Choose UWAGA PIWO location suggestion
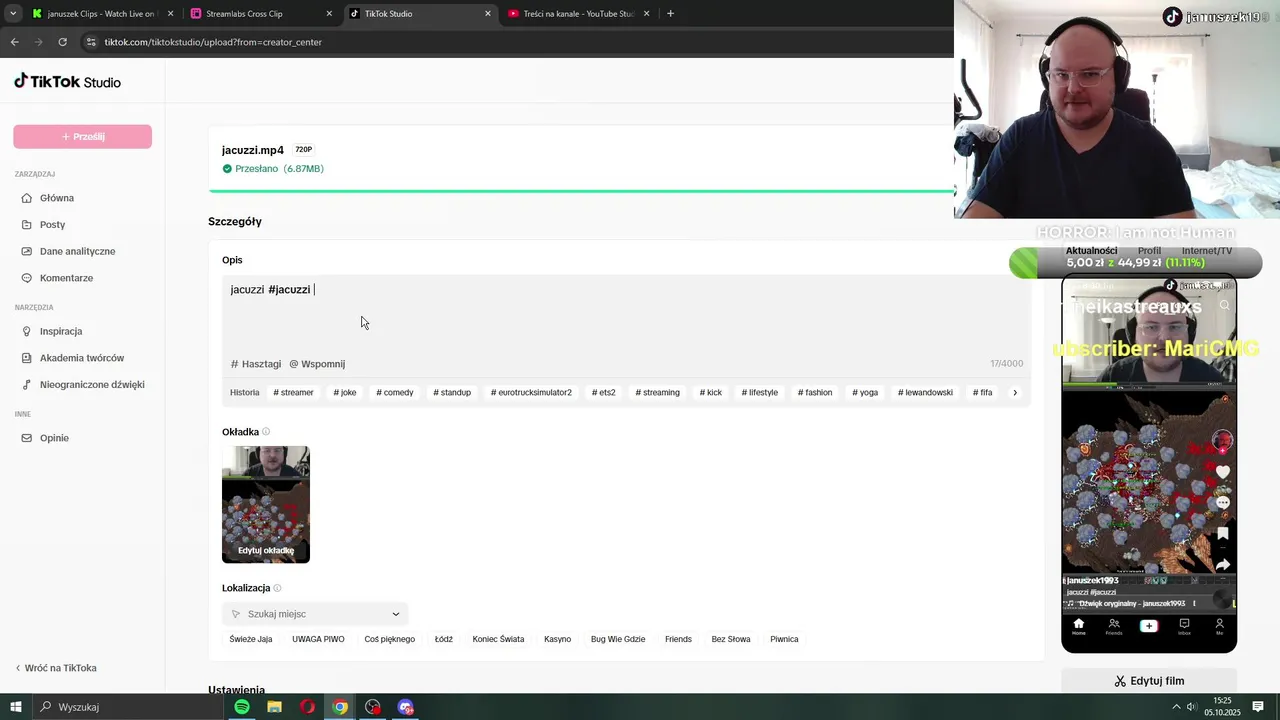Image resolution: width=1280 pixels, height=720 pixels. click(x=318, y=639)
